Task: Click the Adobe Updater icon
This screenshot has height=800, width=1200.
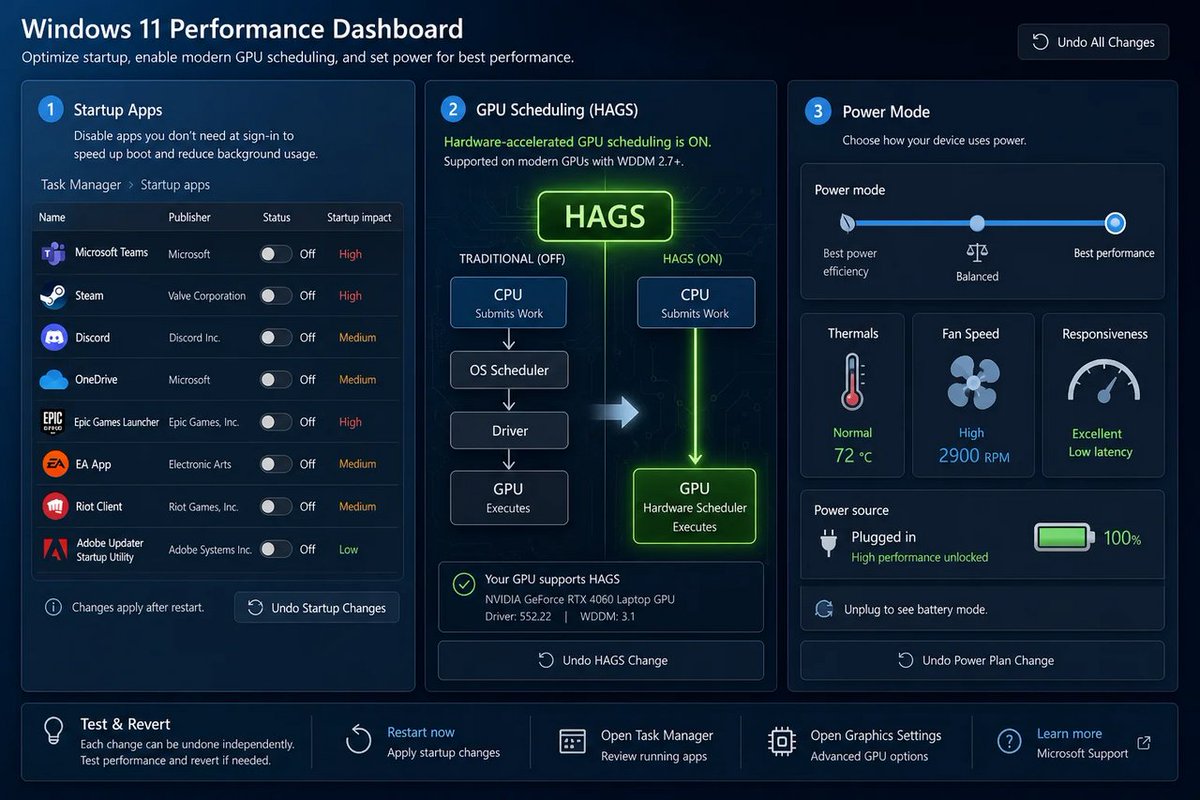Action: tap(54, 549)
